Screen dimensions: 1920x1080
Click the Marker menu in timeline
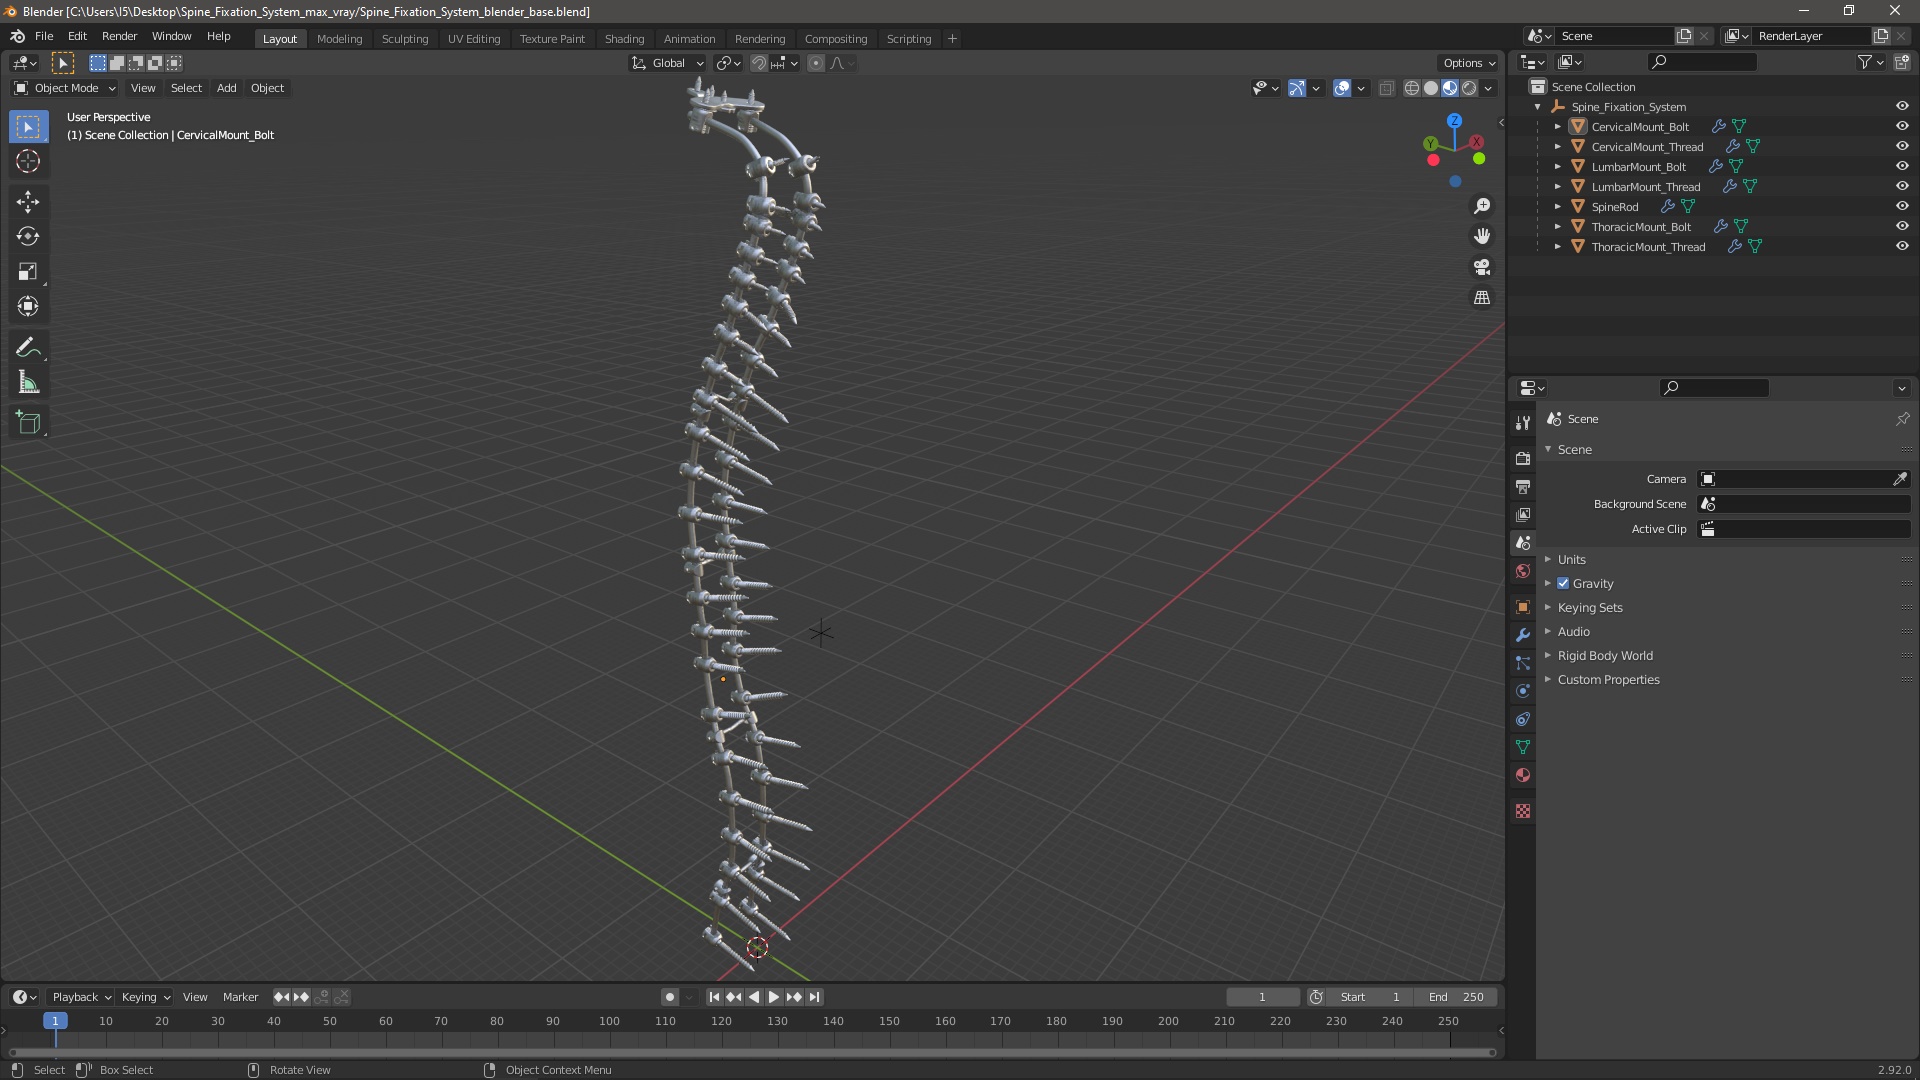240,997
